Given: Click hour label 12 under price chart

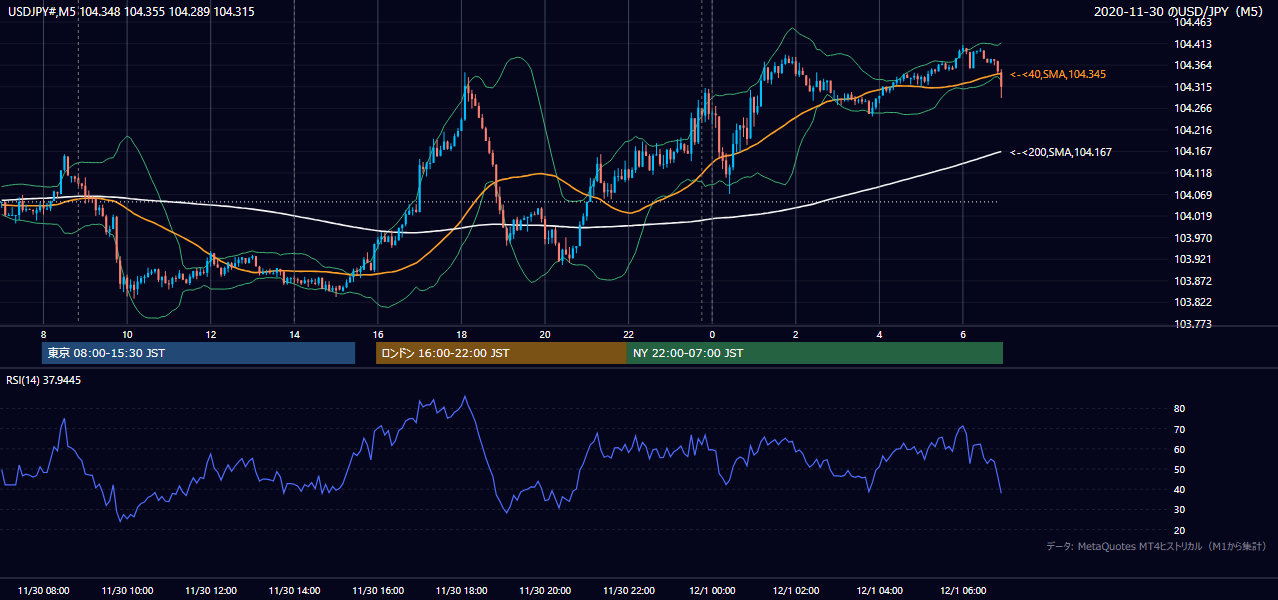Looking at the screenshot, I should [210, 334].
